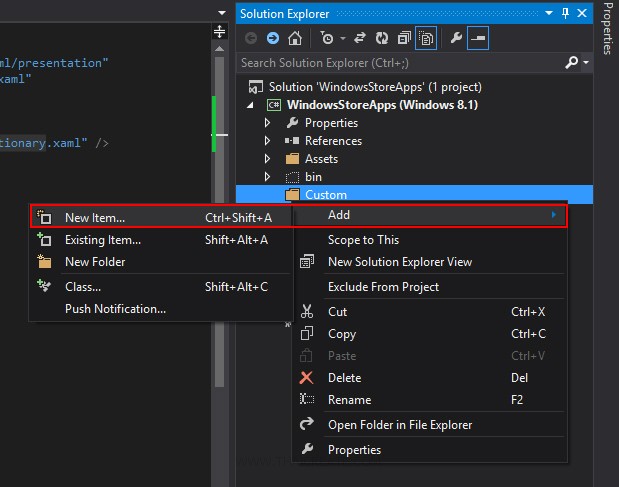Click the Forward navigation arrow icon

pos(273,38)
